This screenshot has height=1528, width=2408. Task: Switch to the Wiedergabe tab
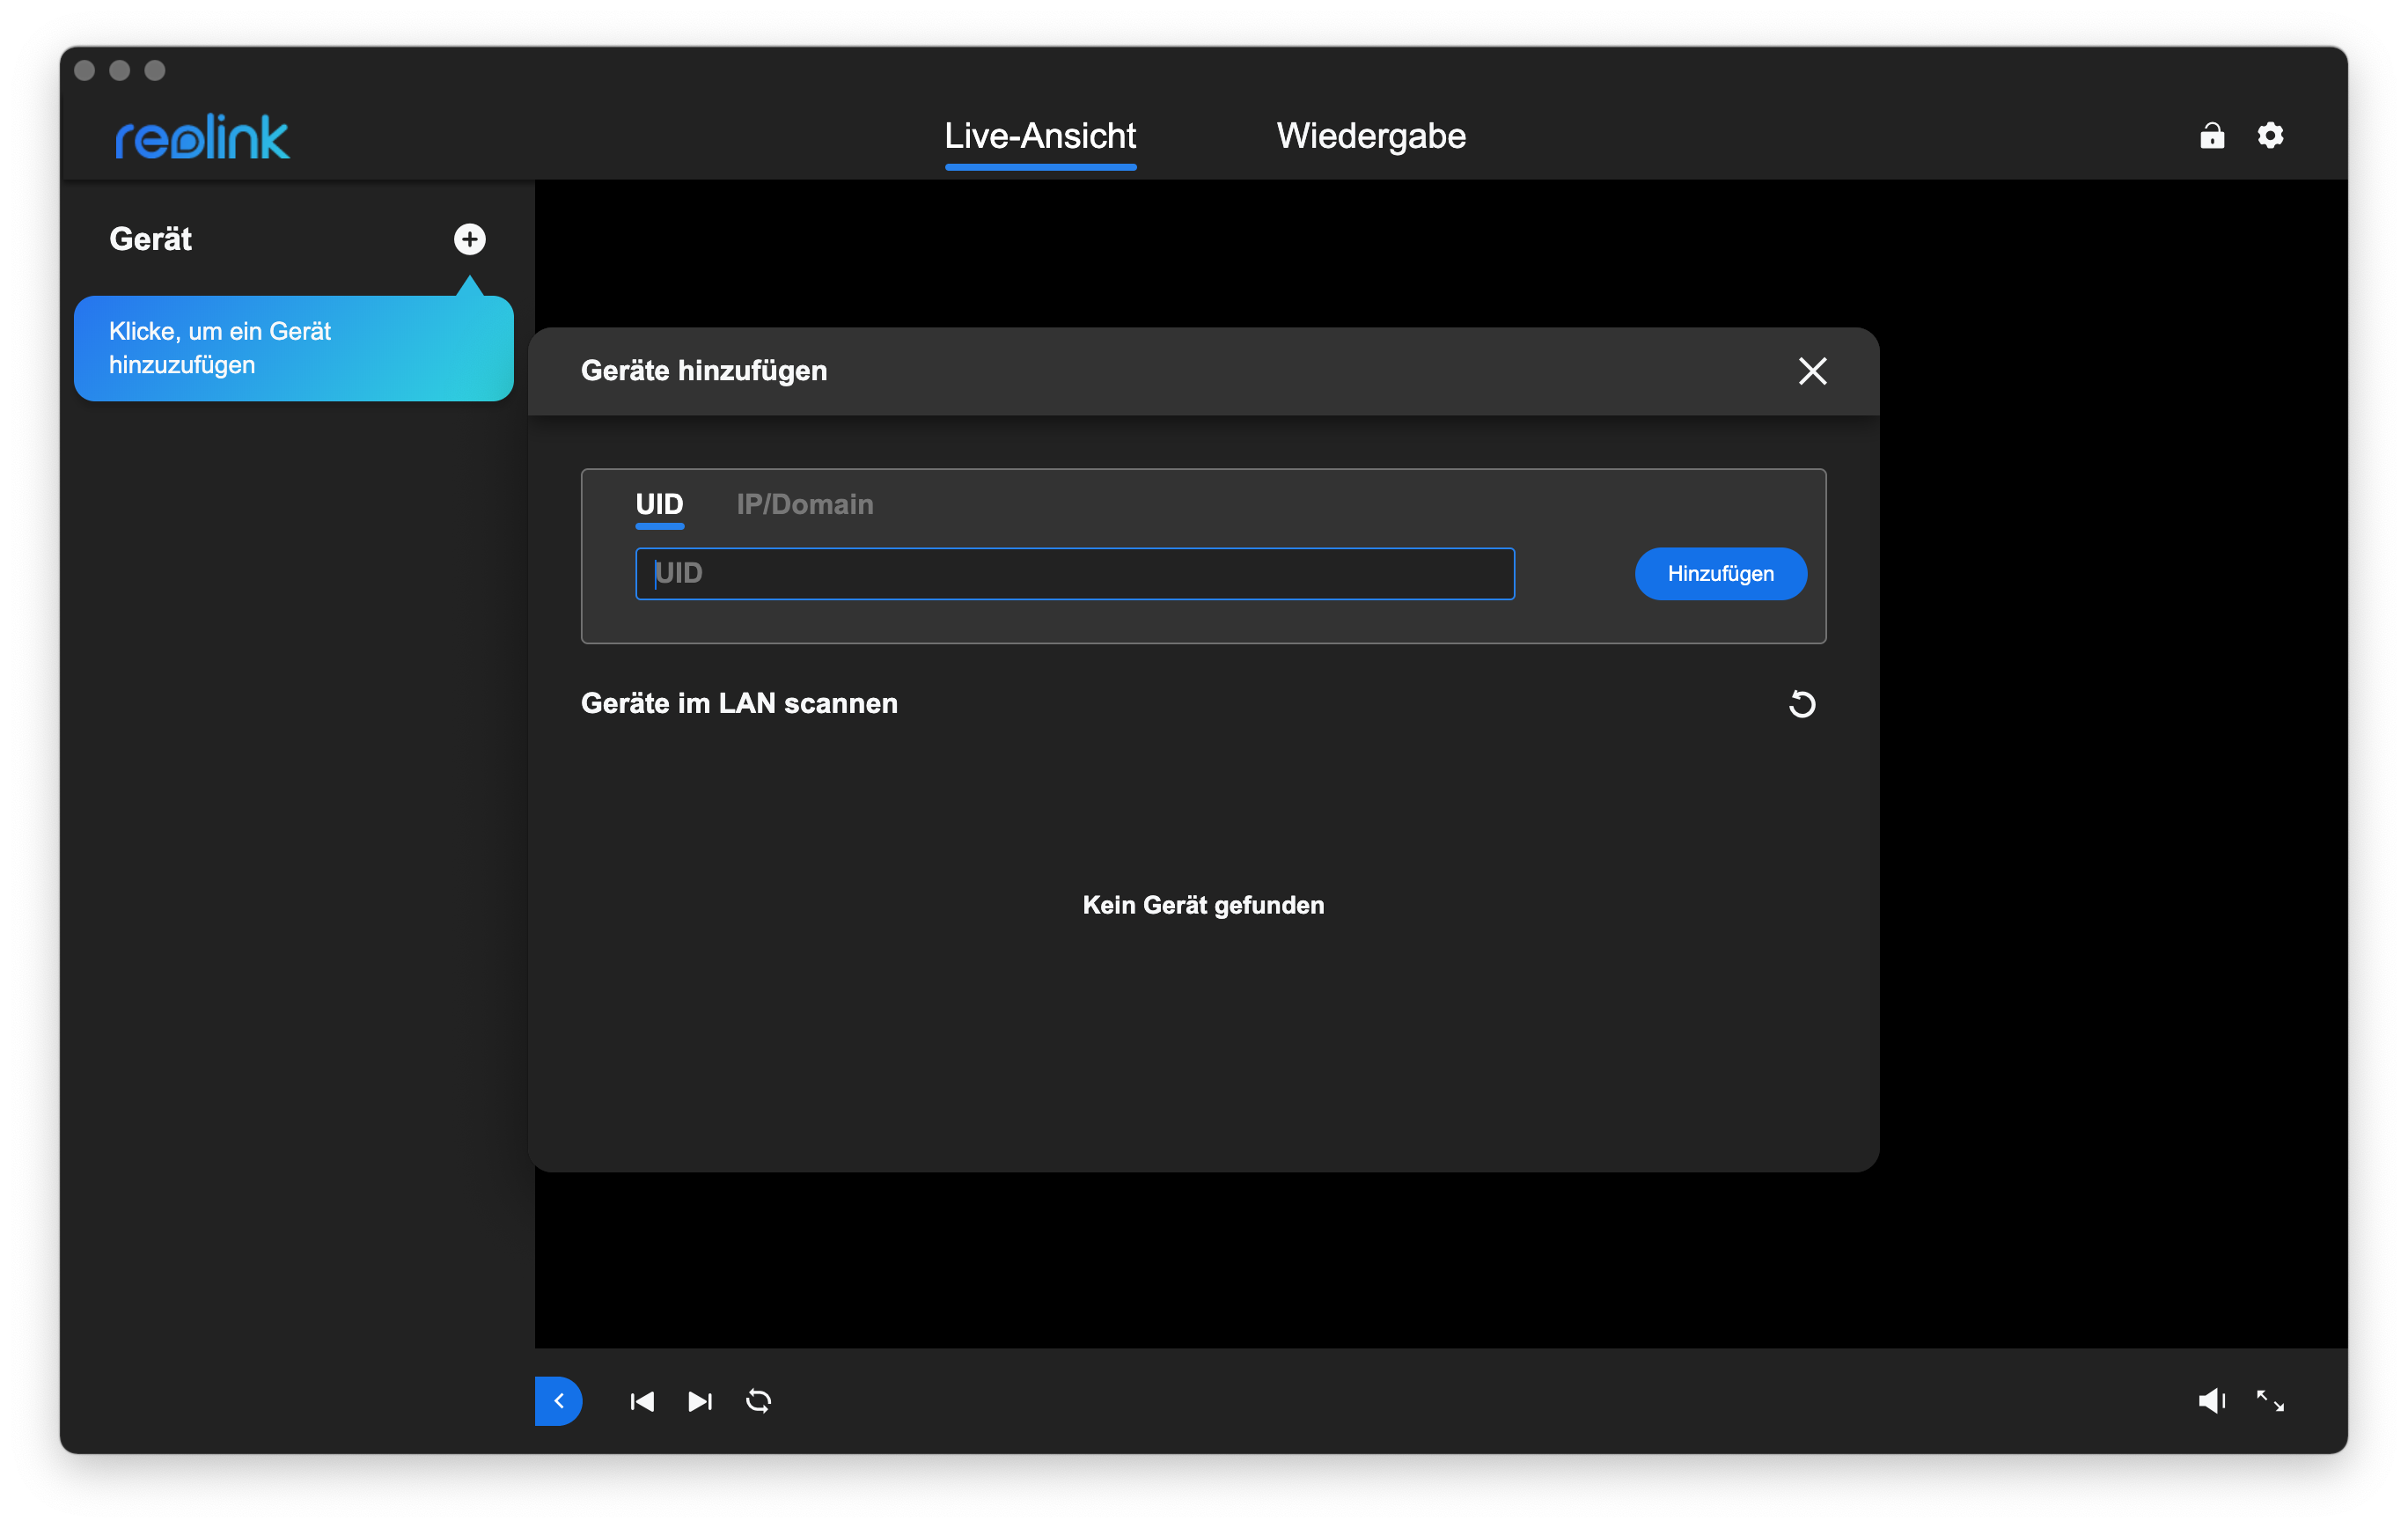point(1371,136)
